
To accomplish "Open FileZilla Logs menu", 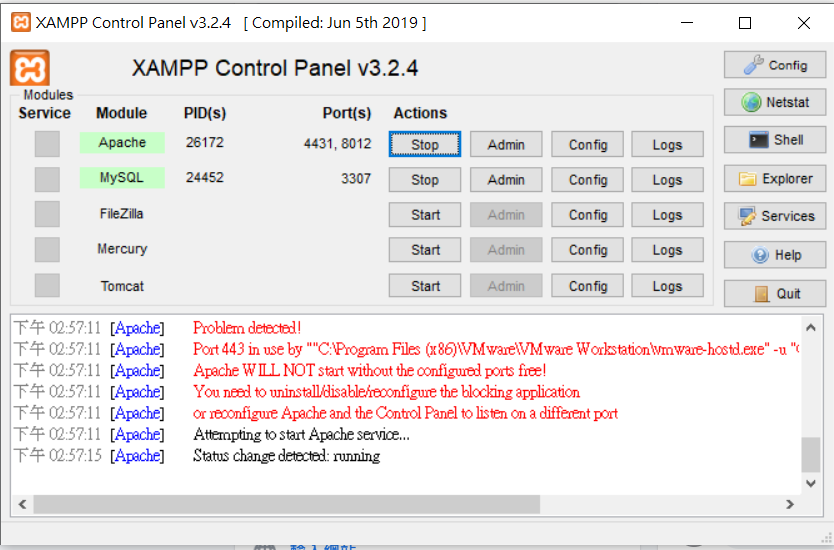I will coord(668,215).
